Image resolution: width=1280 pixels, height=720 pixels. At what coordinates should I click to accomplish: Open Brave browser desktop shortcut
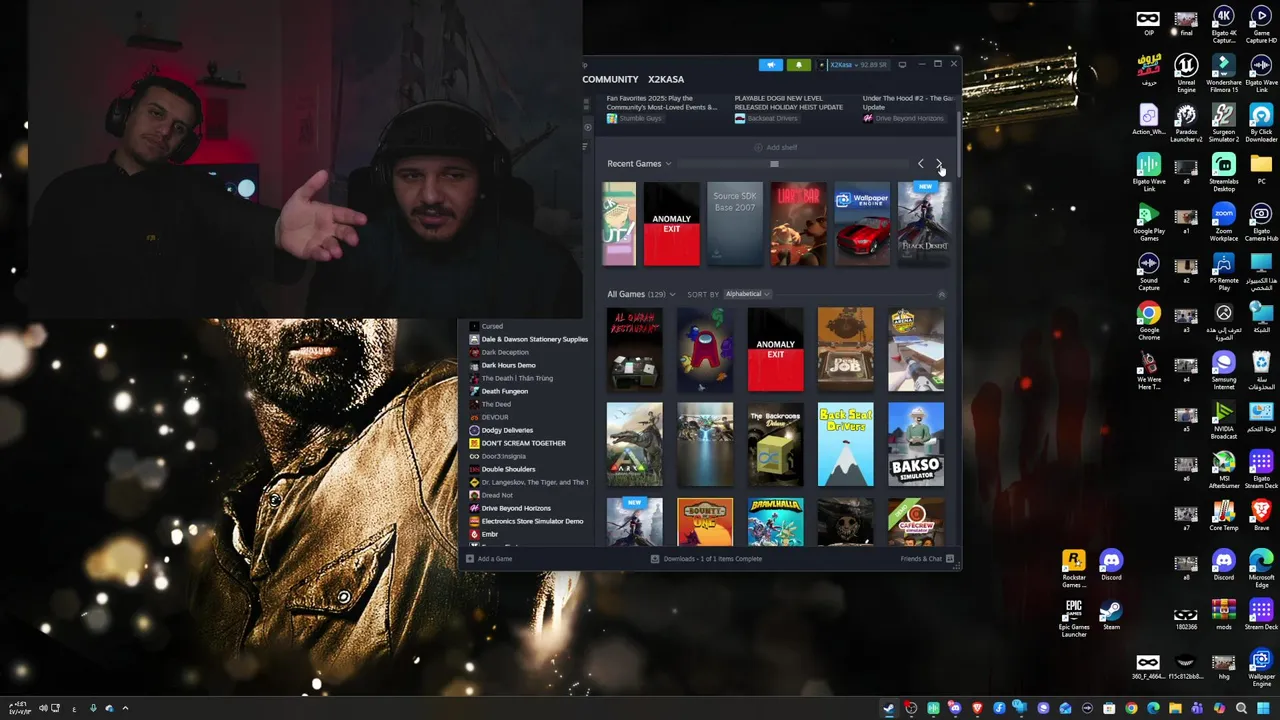1261,517
